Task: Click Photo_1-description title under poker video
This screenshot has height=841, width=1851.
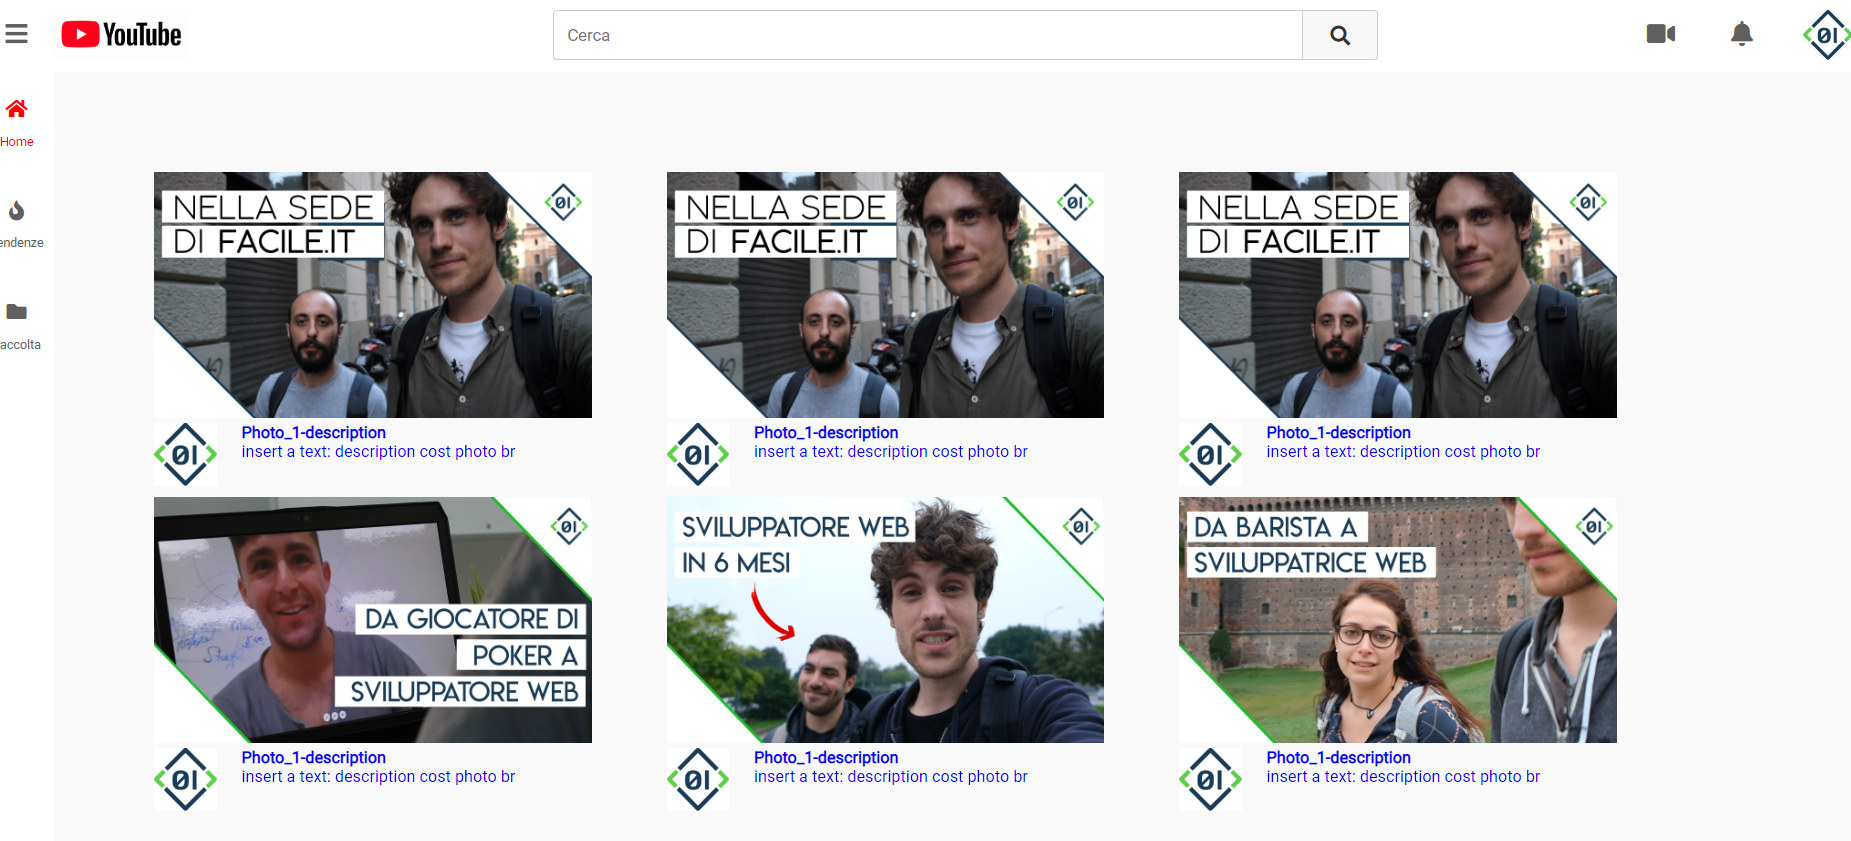Action: pyautogui.click(x=314, y=758)
